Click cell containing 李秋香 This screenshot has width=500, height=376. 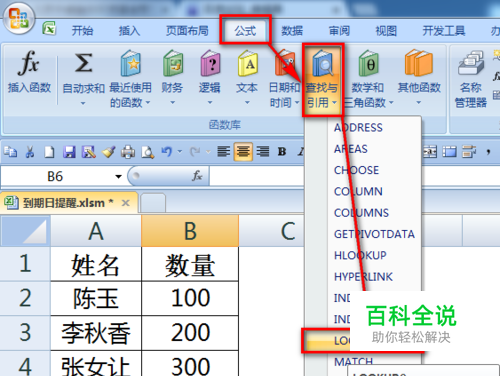pyautogui.click(x=96, y=333)
